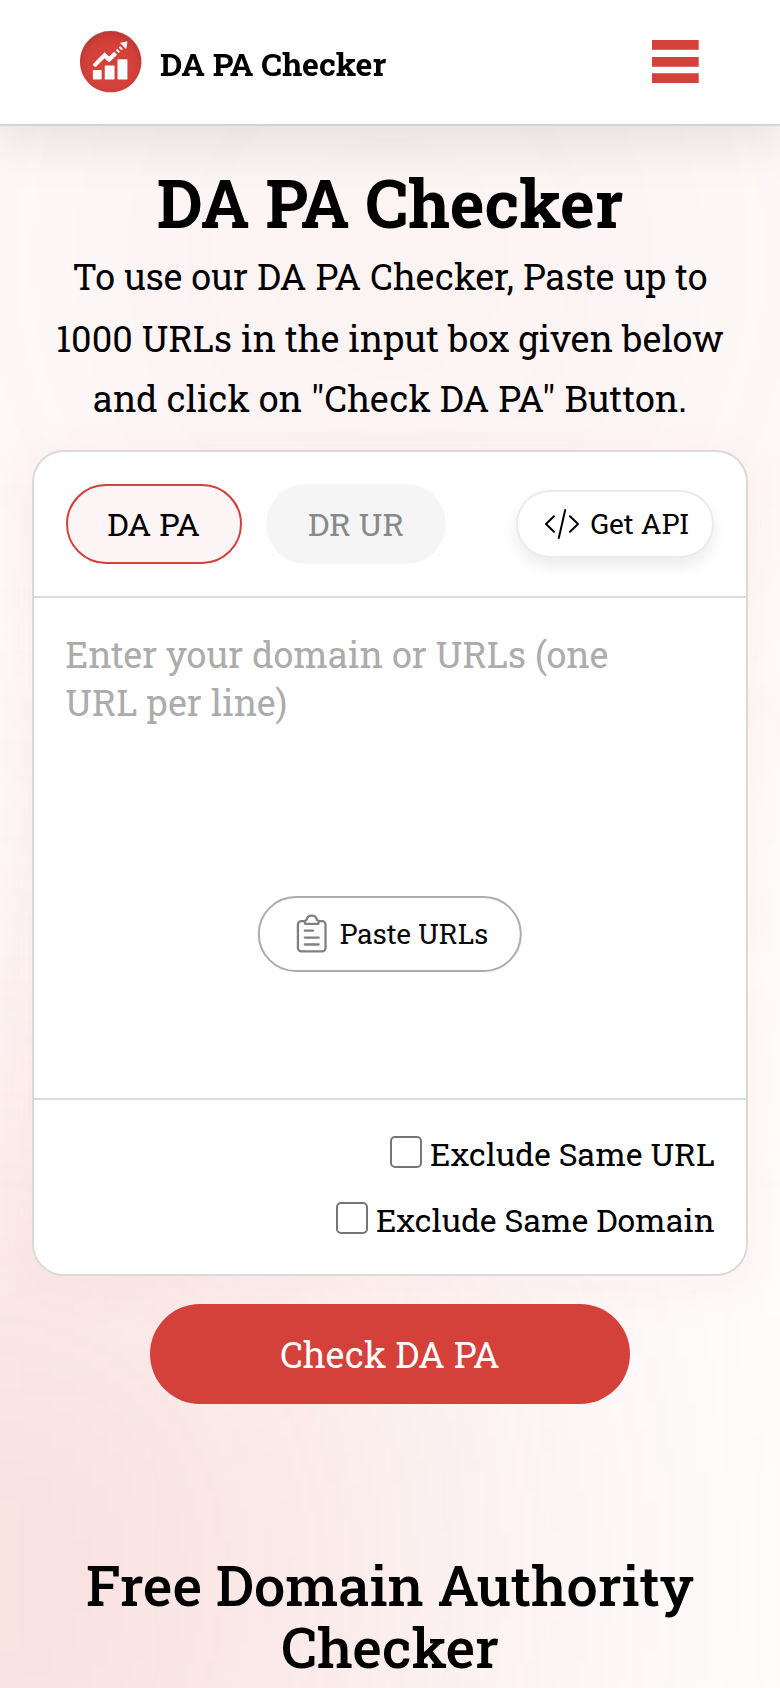Tick the Exclude Same Domain checkbox
Viewport: 780px width, 1688px height.
coord(352,1218)
